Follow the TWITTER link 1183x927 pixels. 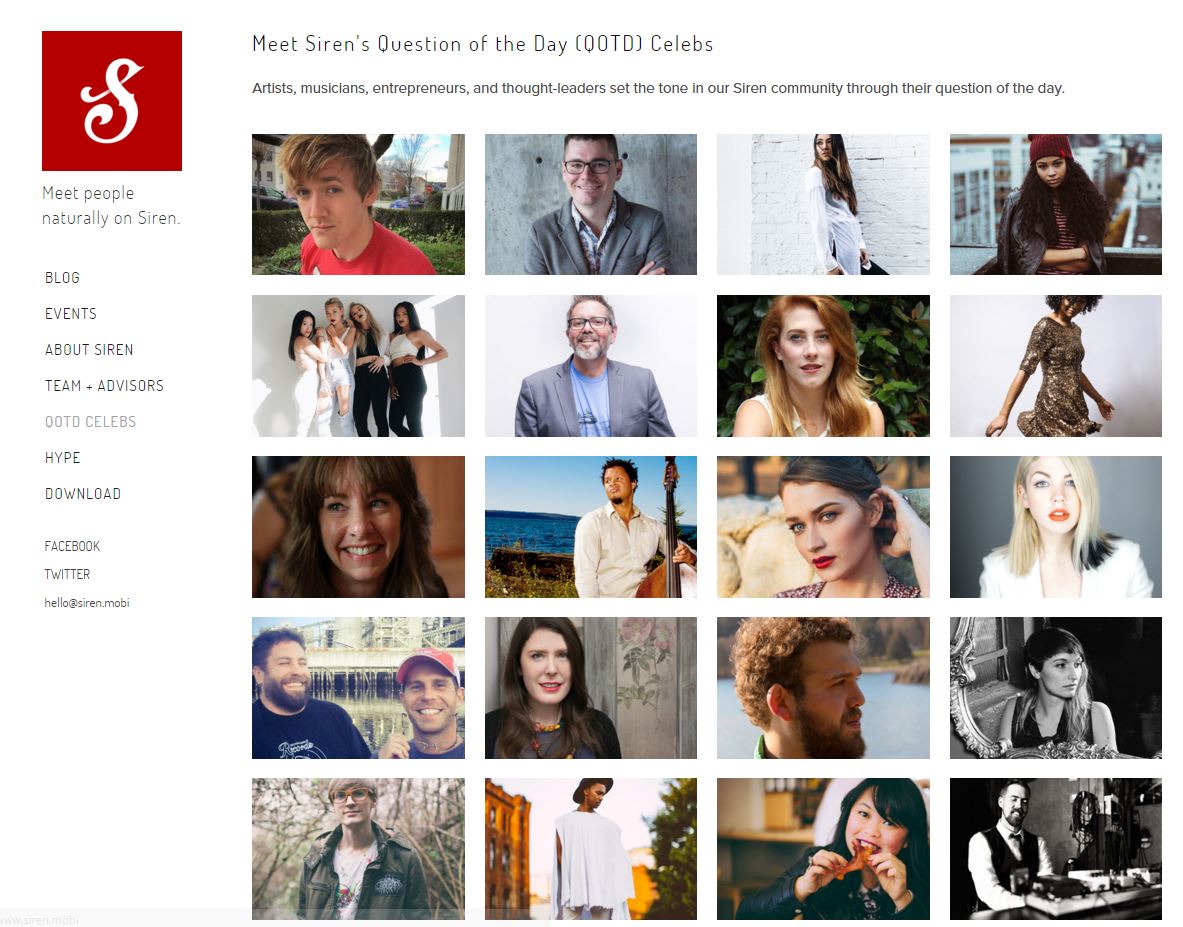click(x=67, y=574)
